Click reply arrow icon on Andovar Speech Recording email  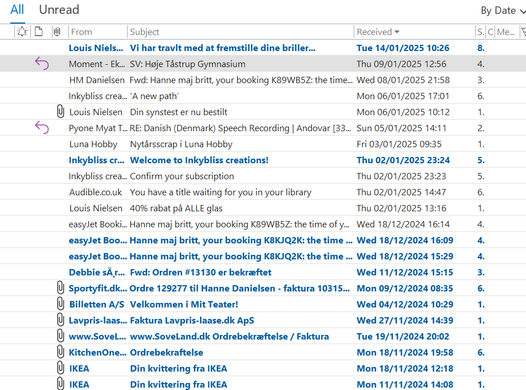point(42,128)
